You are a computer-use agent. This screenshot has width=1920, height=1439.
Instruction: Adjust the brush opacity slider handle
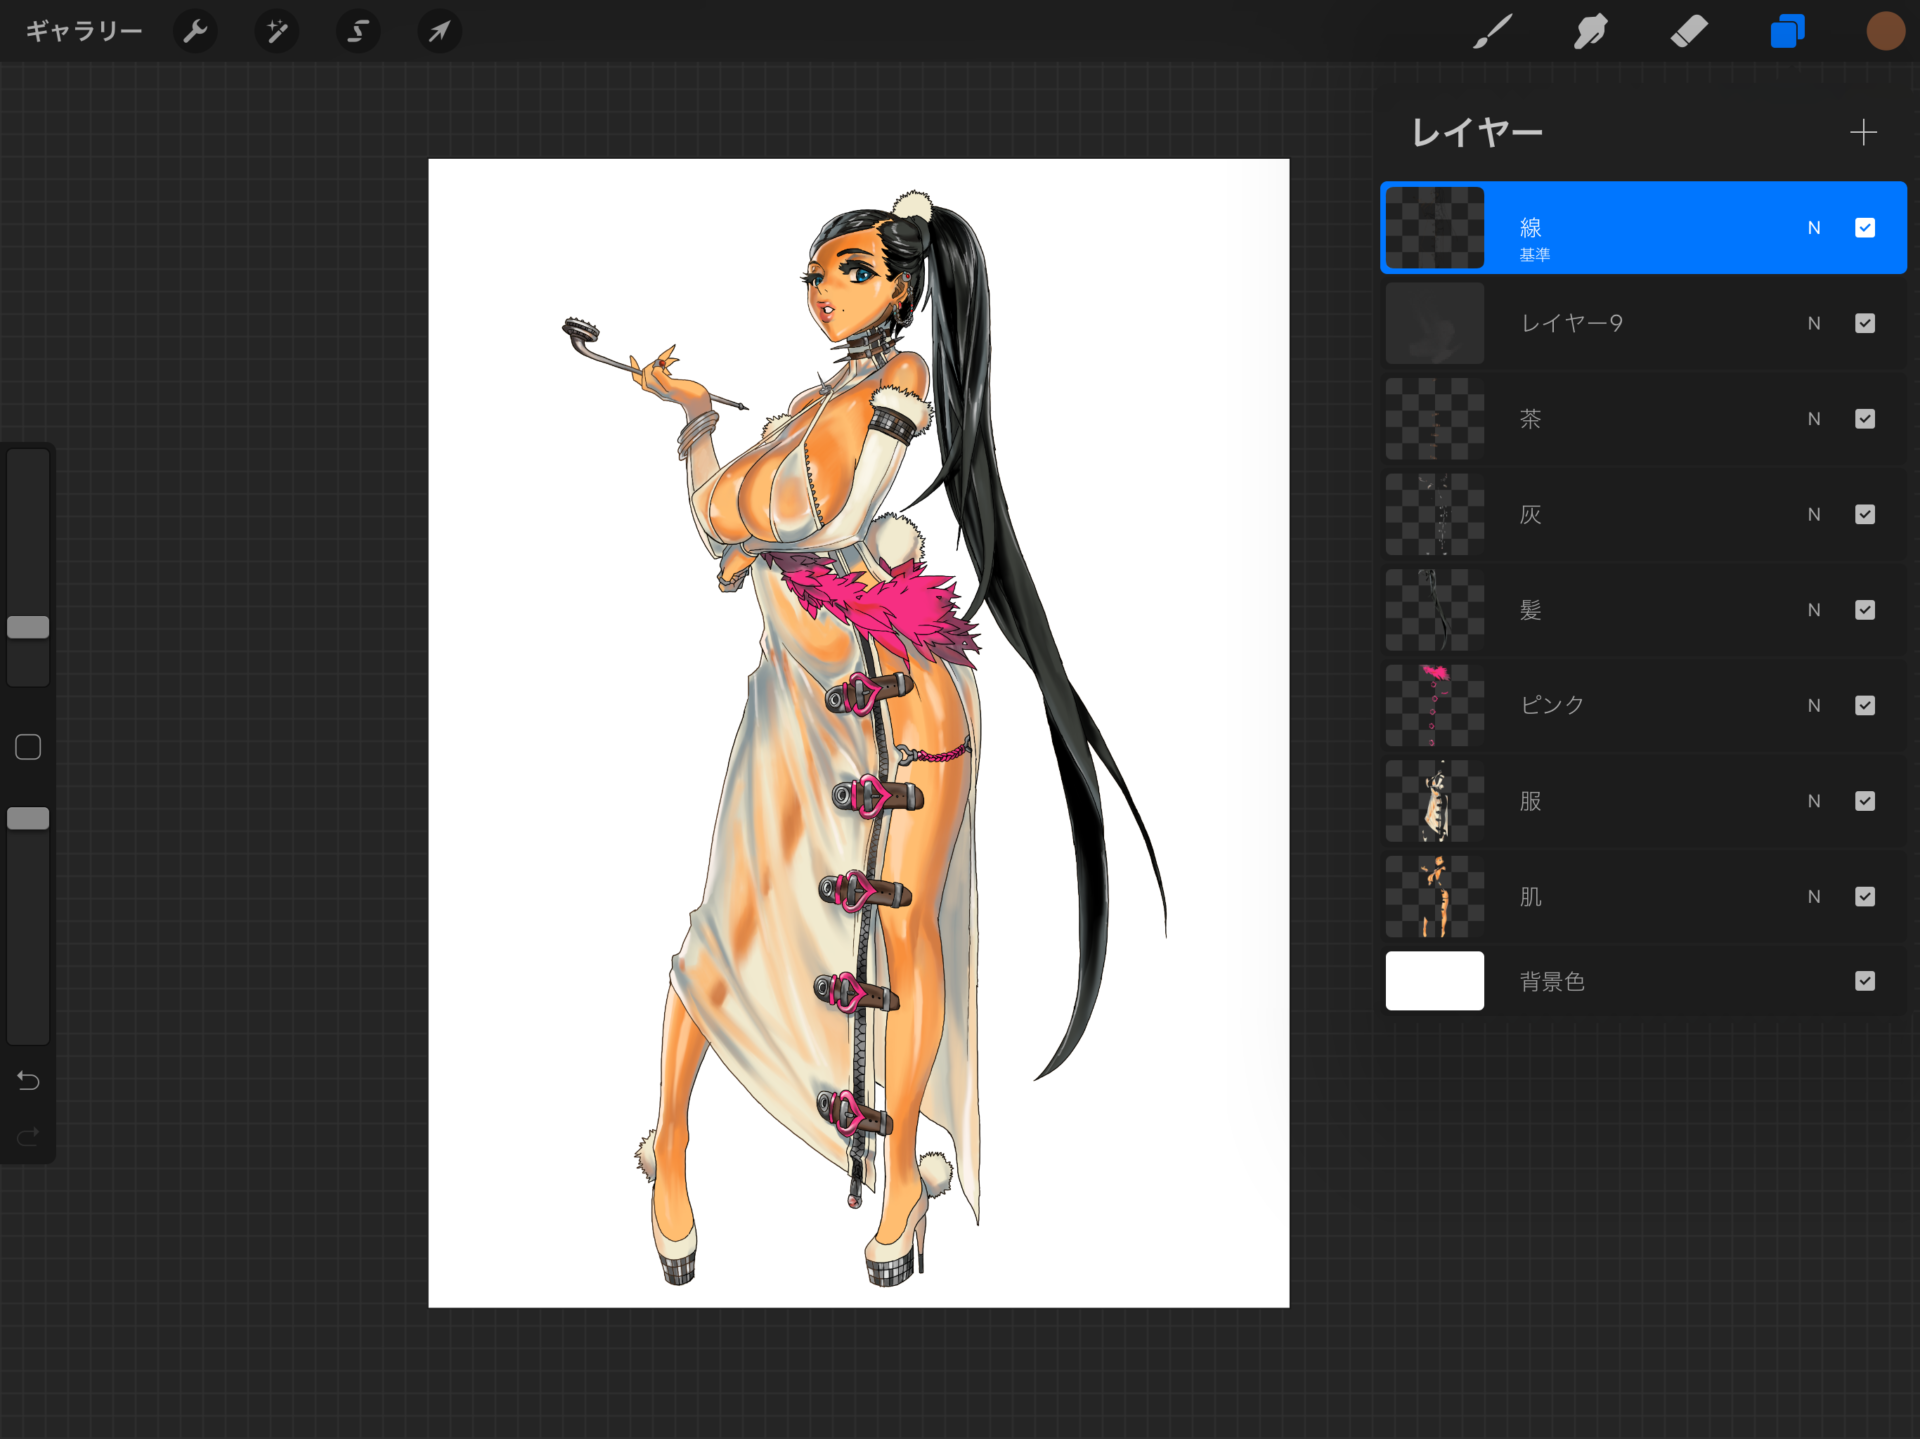click(x=28, y=818)
